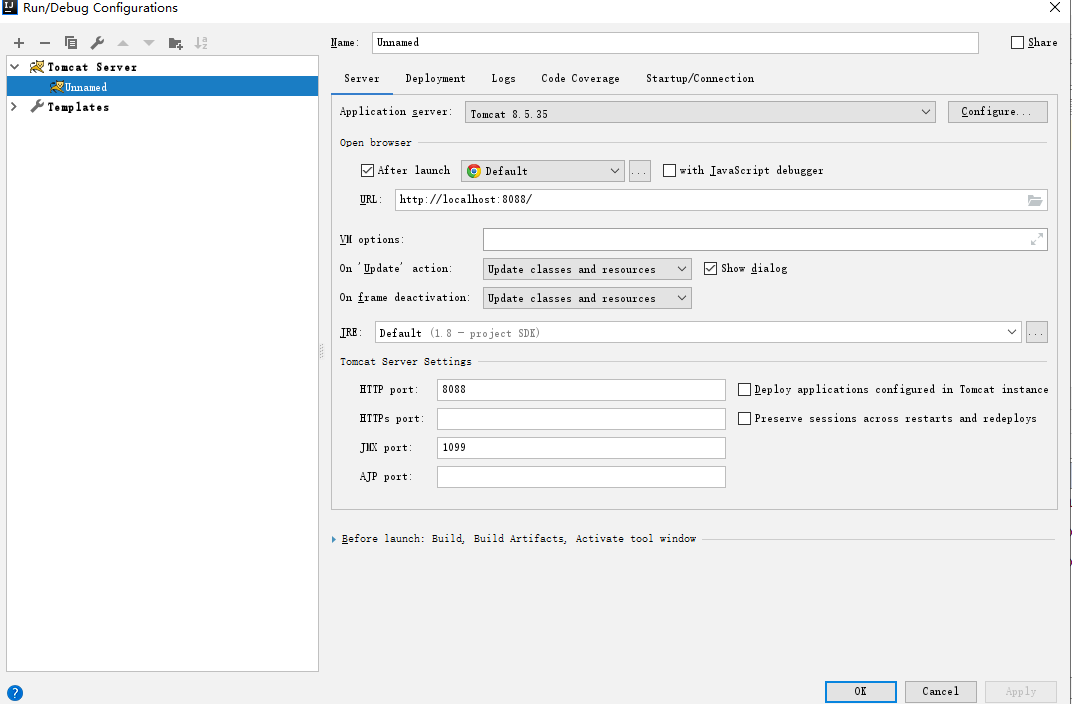Open the Application server dropdown
Image resolution: width=1072 pixels, height=704 pixels.
pyautogui.click(x=700, y=112)
